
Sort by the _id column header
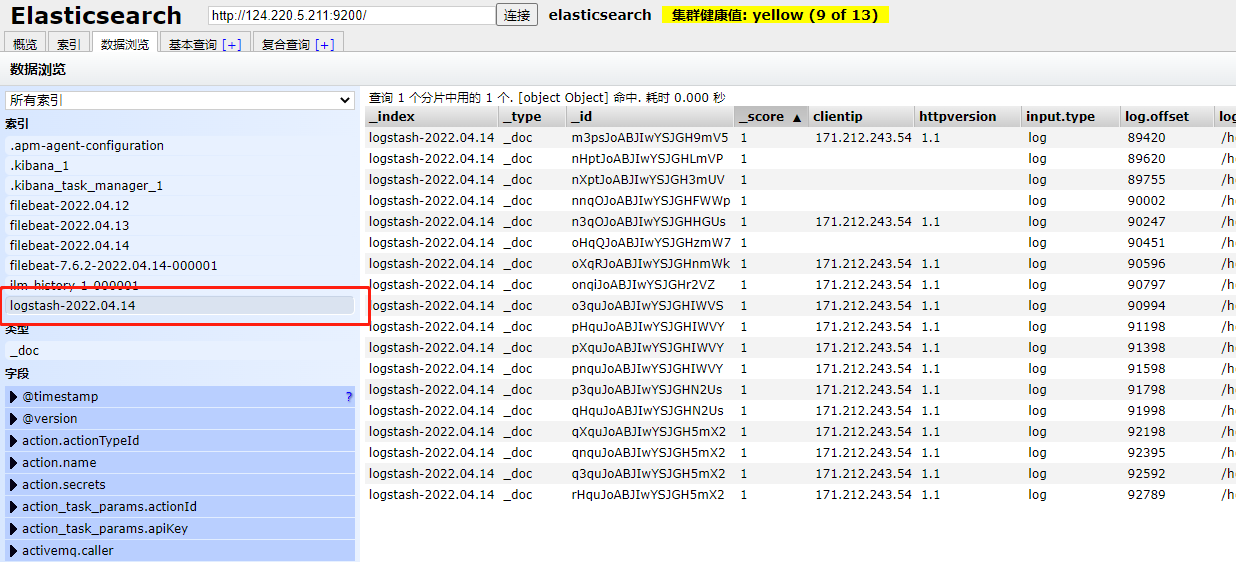pyautogui.click(x=651, y=116)
